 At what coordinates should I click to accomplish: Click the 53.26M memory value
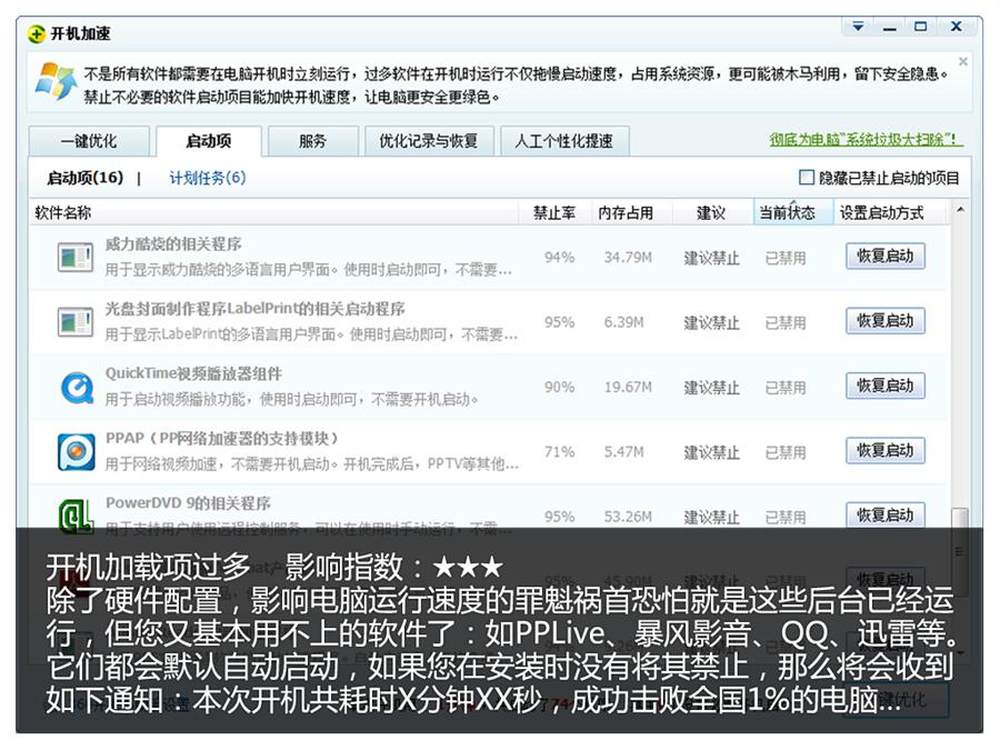click(628, 517)
